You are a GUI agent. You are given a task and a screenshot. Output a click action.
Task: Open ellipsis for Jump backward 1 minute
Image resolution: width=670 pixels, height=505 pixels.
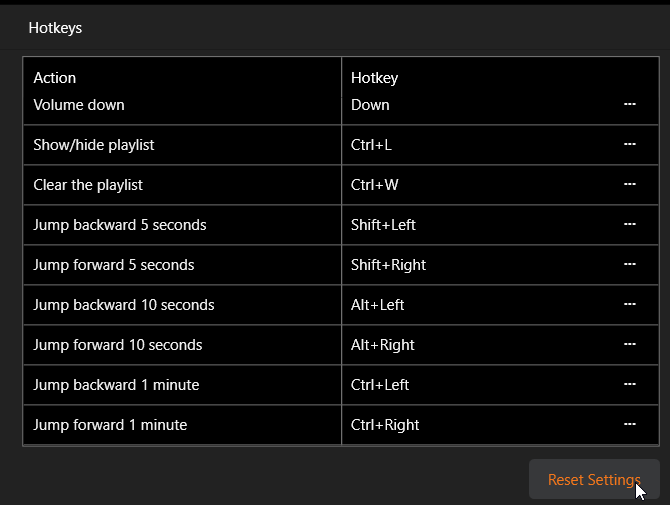tap(630, 385)
